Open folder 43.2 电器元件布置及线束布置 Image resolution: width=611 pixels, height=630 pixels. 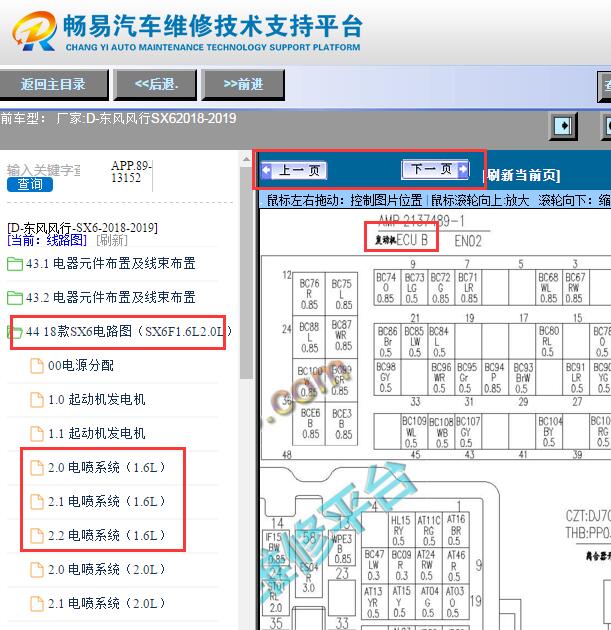tap(110, 297)
